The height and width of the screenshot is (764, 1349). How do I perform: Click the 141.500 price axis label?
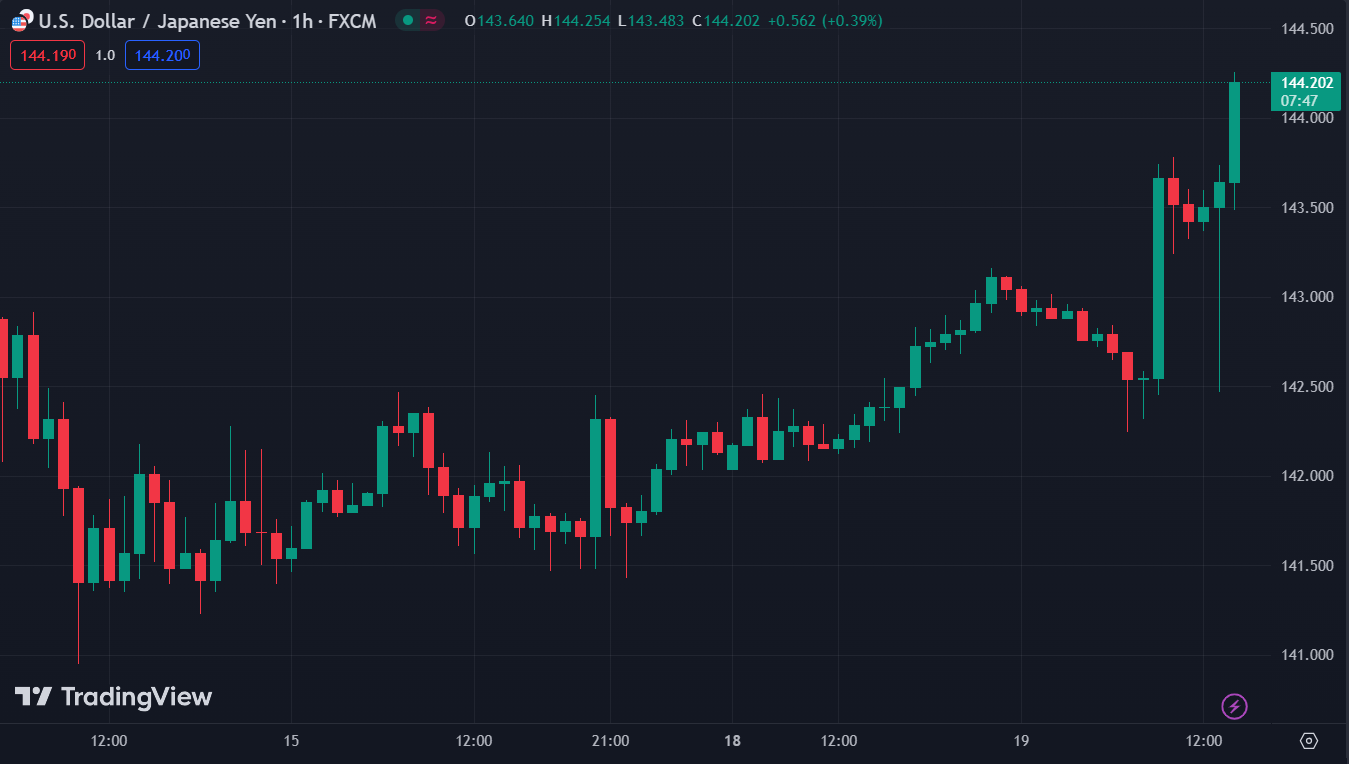1308,566
